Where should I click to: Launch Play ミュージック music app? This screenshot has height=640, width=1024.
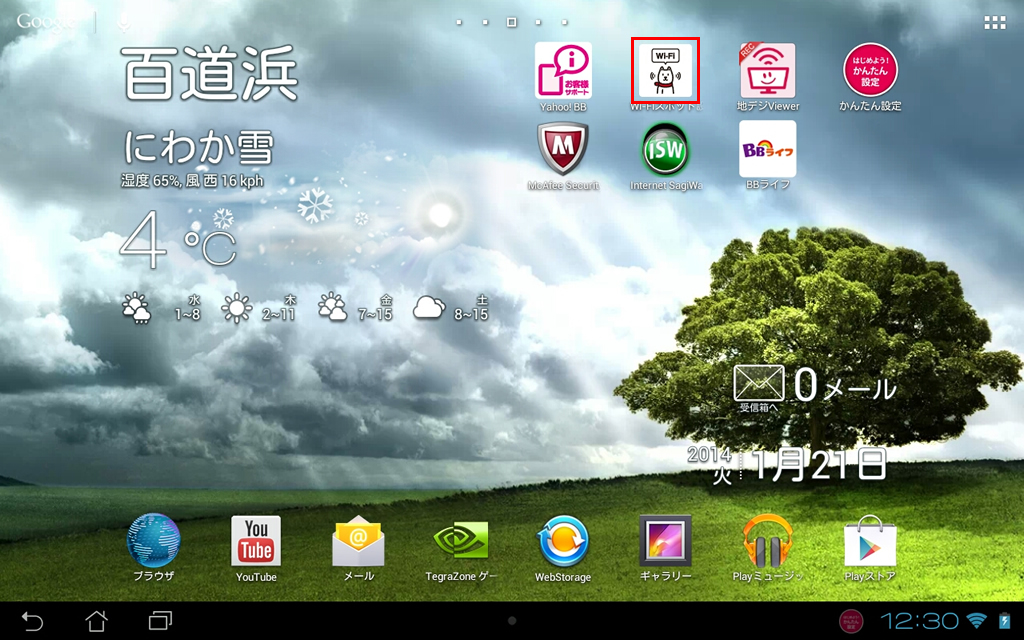[x=768, y=549]
